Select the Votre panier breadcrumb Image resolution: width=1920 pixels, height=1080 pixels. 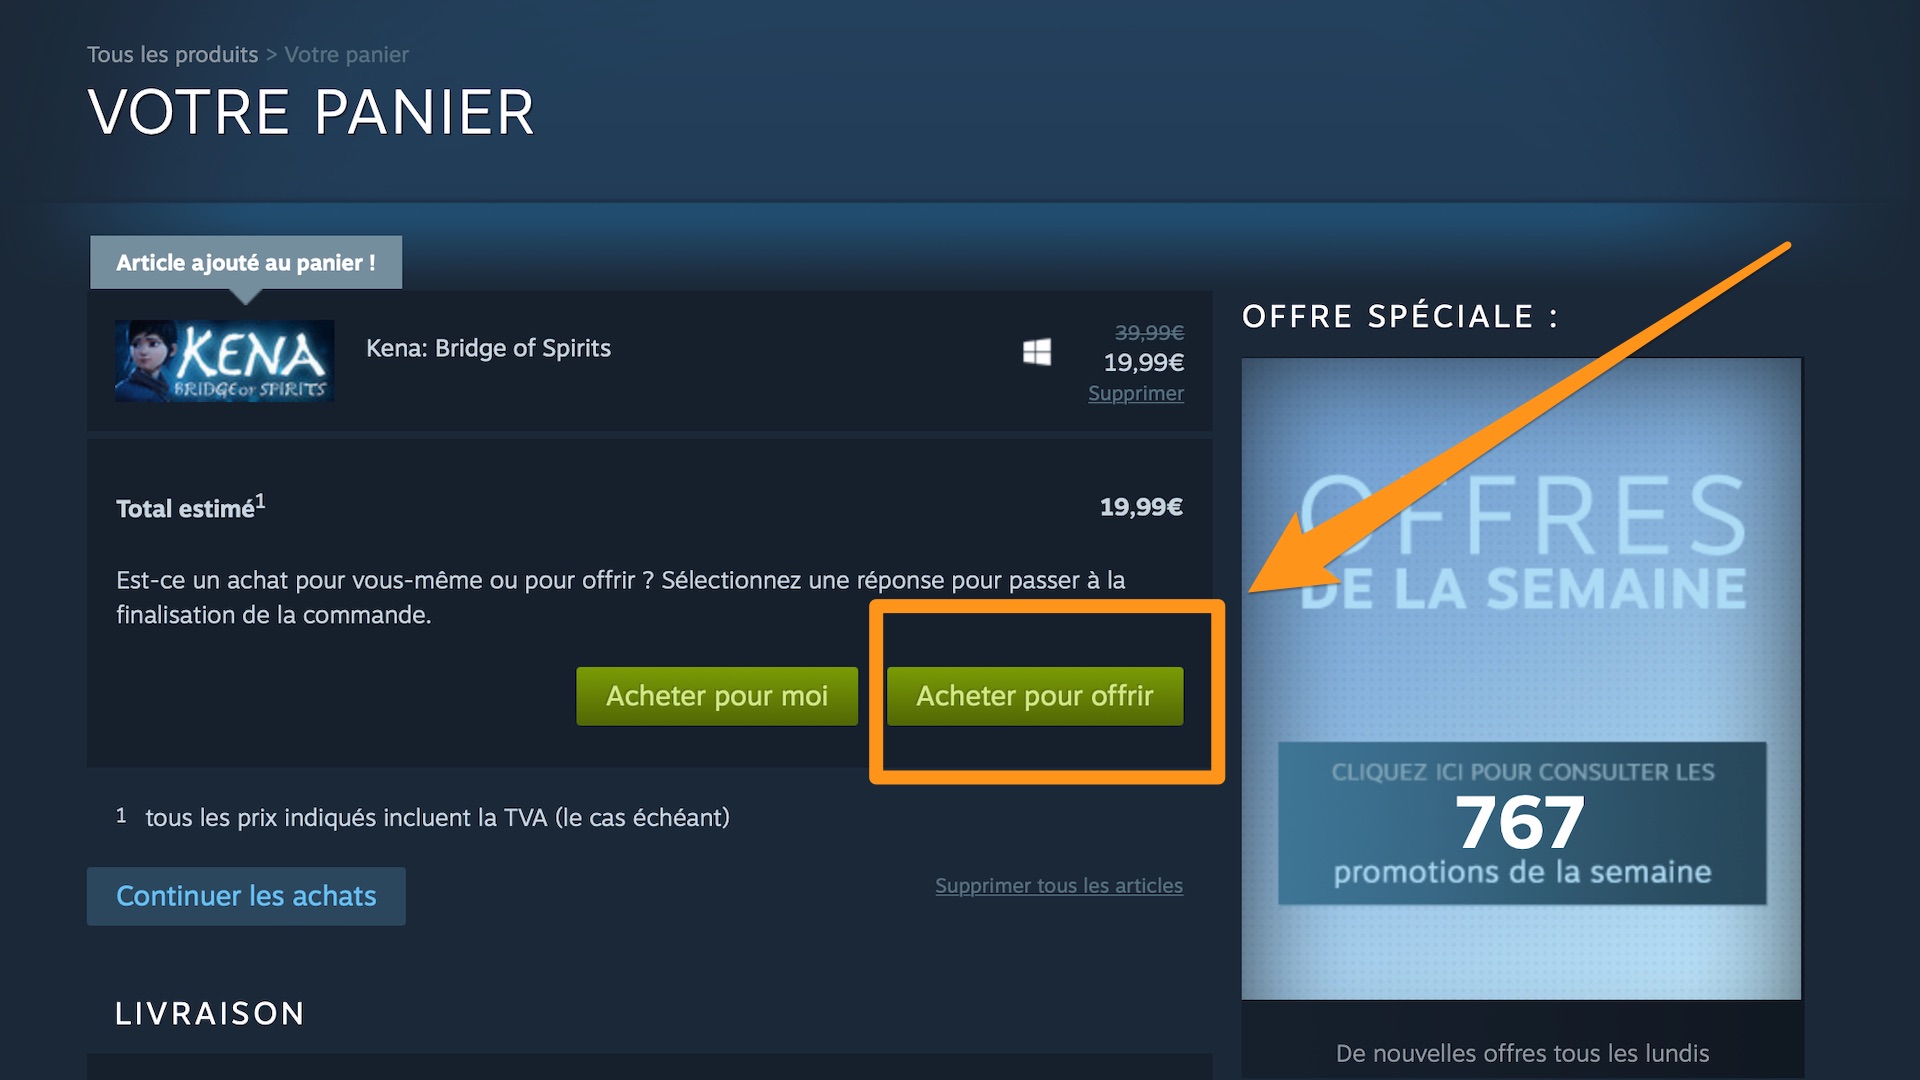[346, 54]
